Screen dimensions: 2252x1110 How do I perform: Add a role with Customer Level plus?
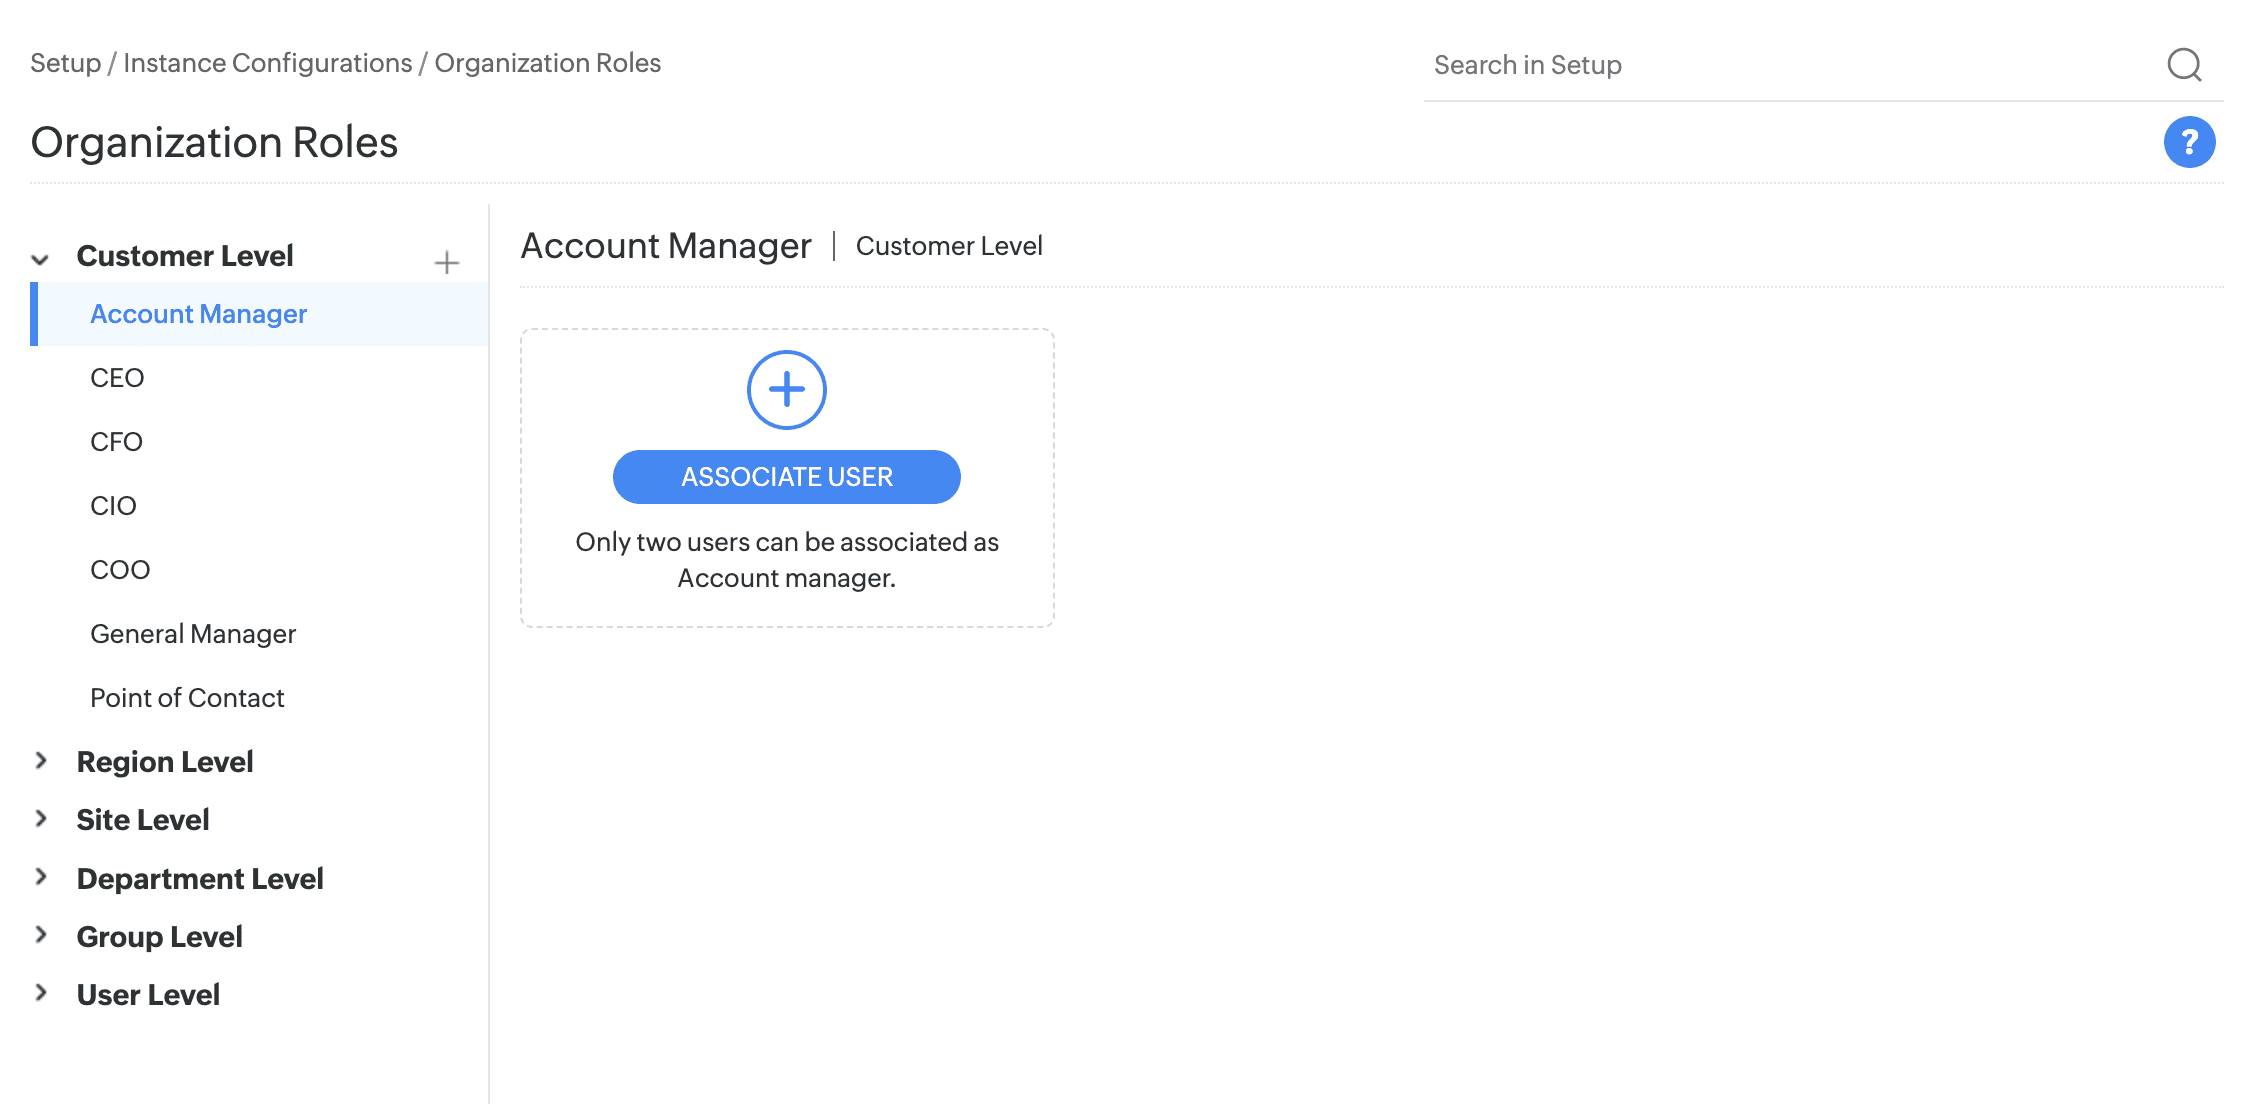[x=446, y=263]
